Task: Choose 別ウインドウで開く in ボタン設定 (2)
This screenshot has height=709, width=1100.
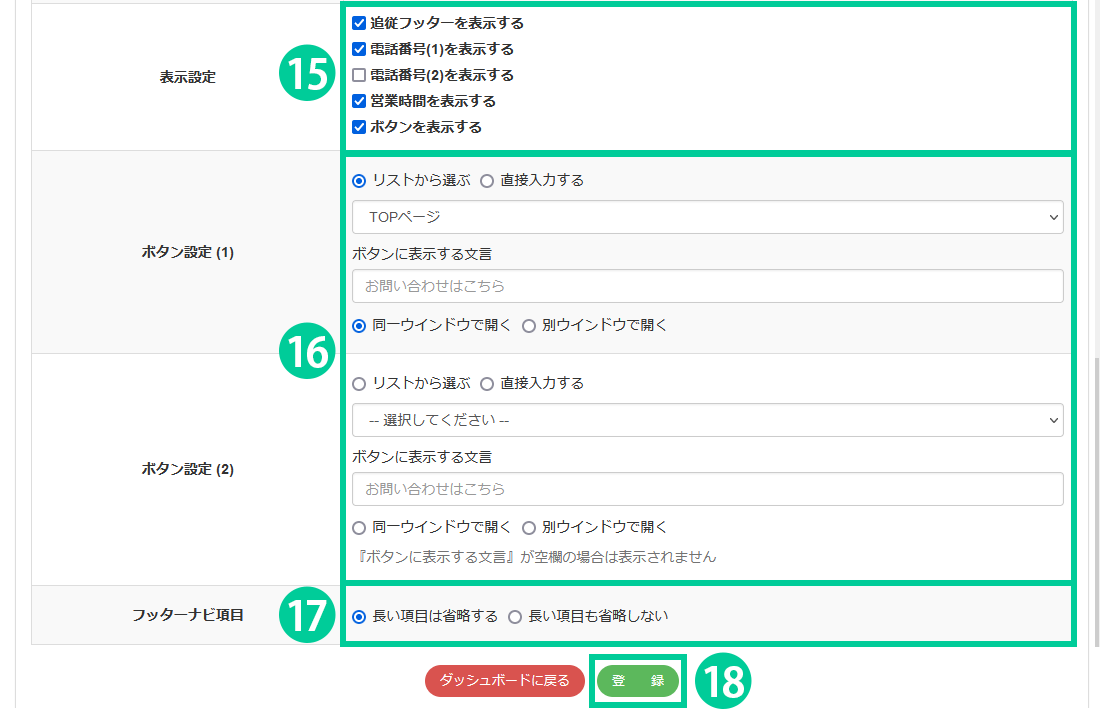Action: (529, 528)
